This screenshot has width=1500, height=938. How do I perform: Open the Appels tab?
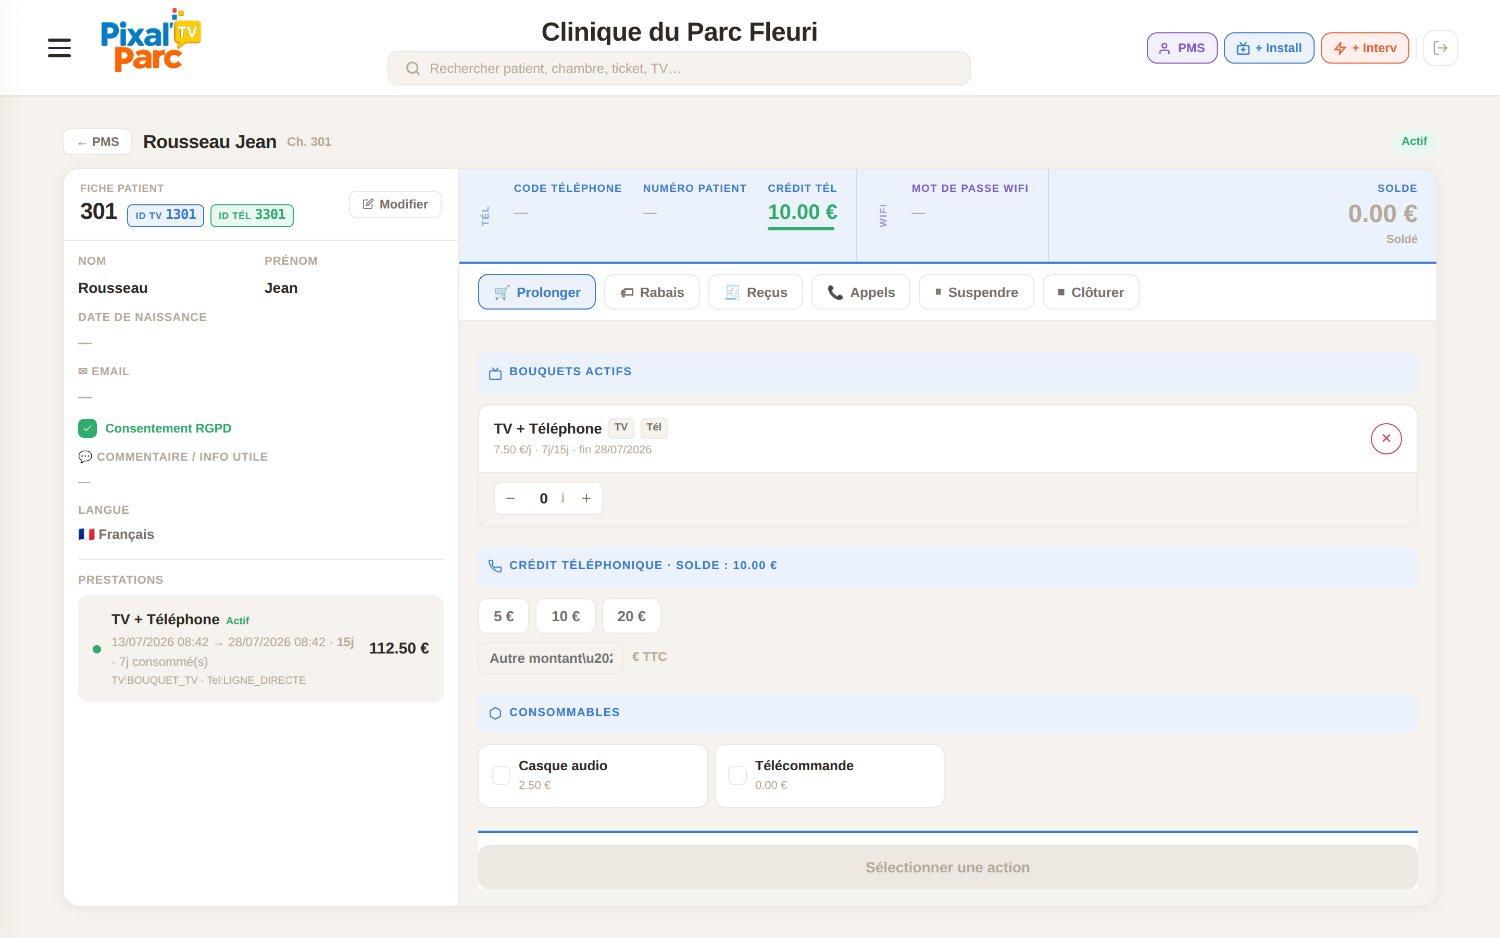click(x=861, y=292)
